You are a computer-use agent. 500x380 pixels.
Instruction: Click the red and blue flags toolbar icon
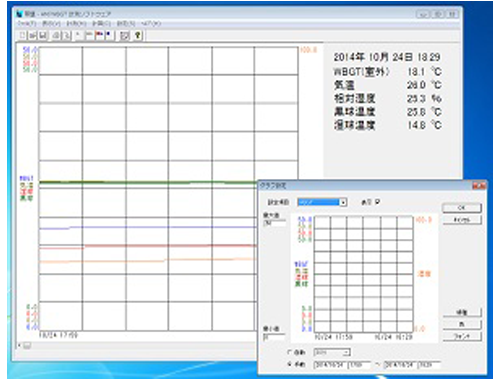pyautogui.click(x=99, y=35)
